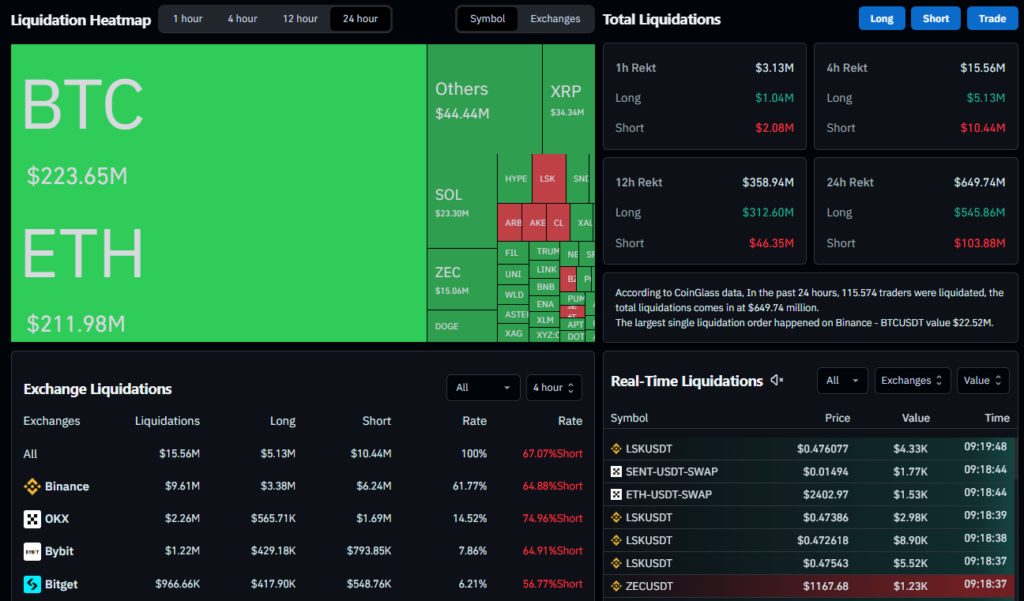The width and height of the screenshot is (1024, 601).
Task: Open the All dropdown in Exchange Liquidations
Action: (483, 387)
